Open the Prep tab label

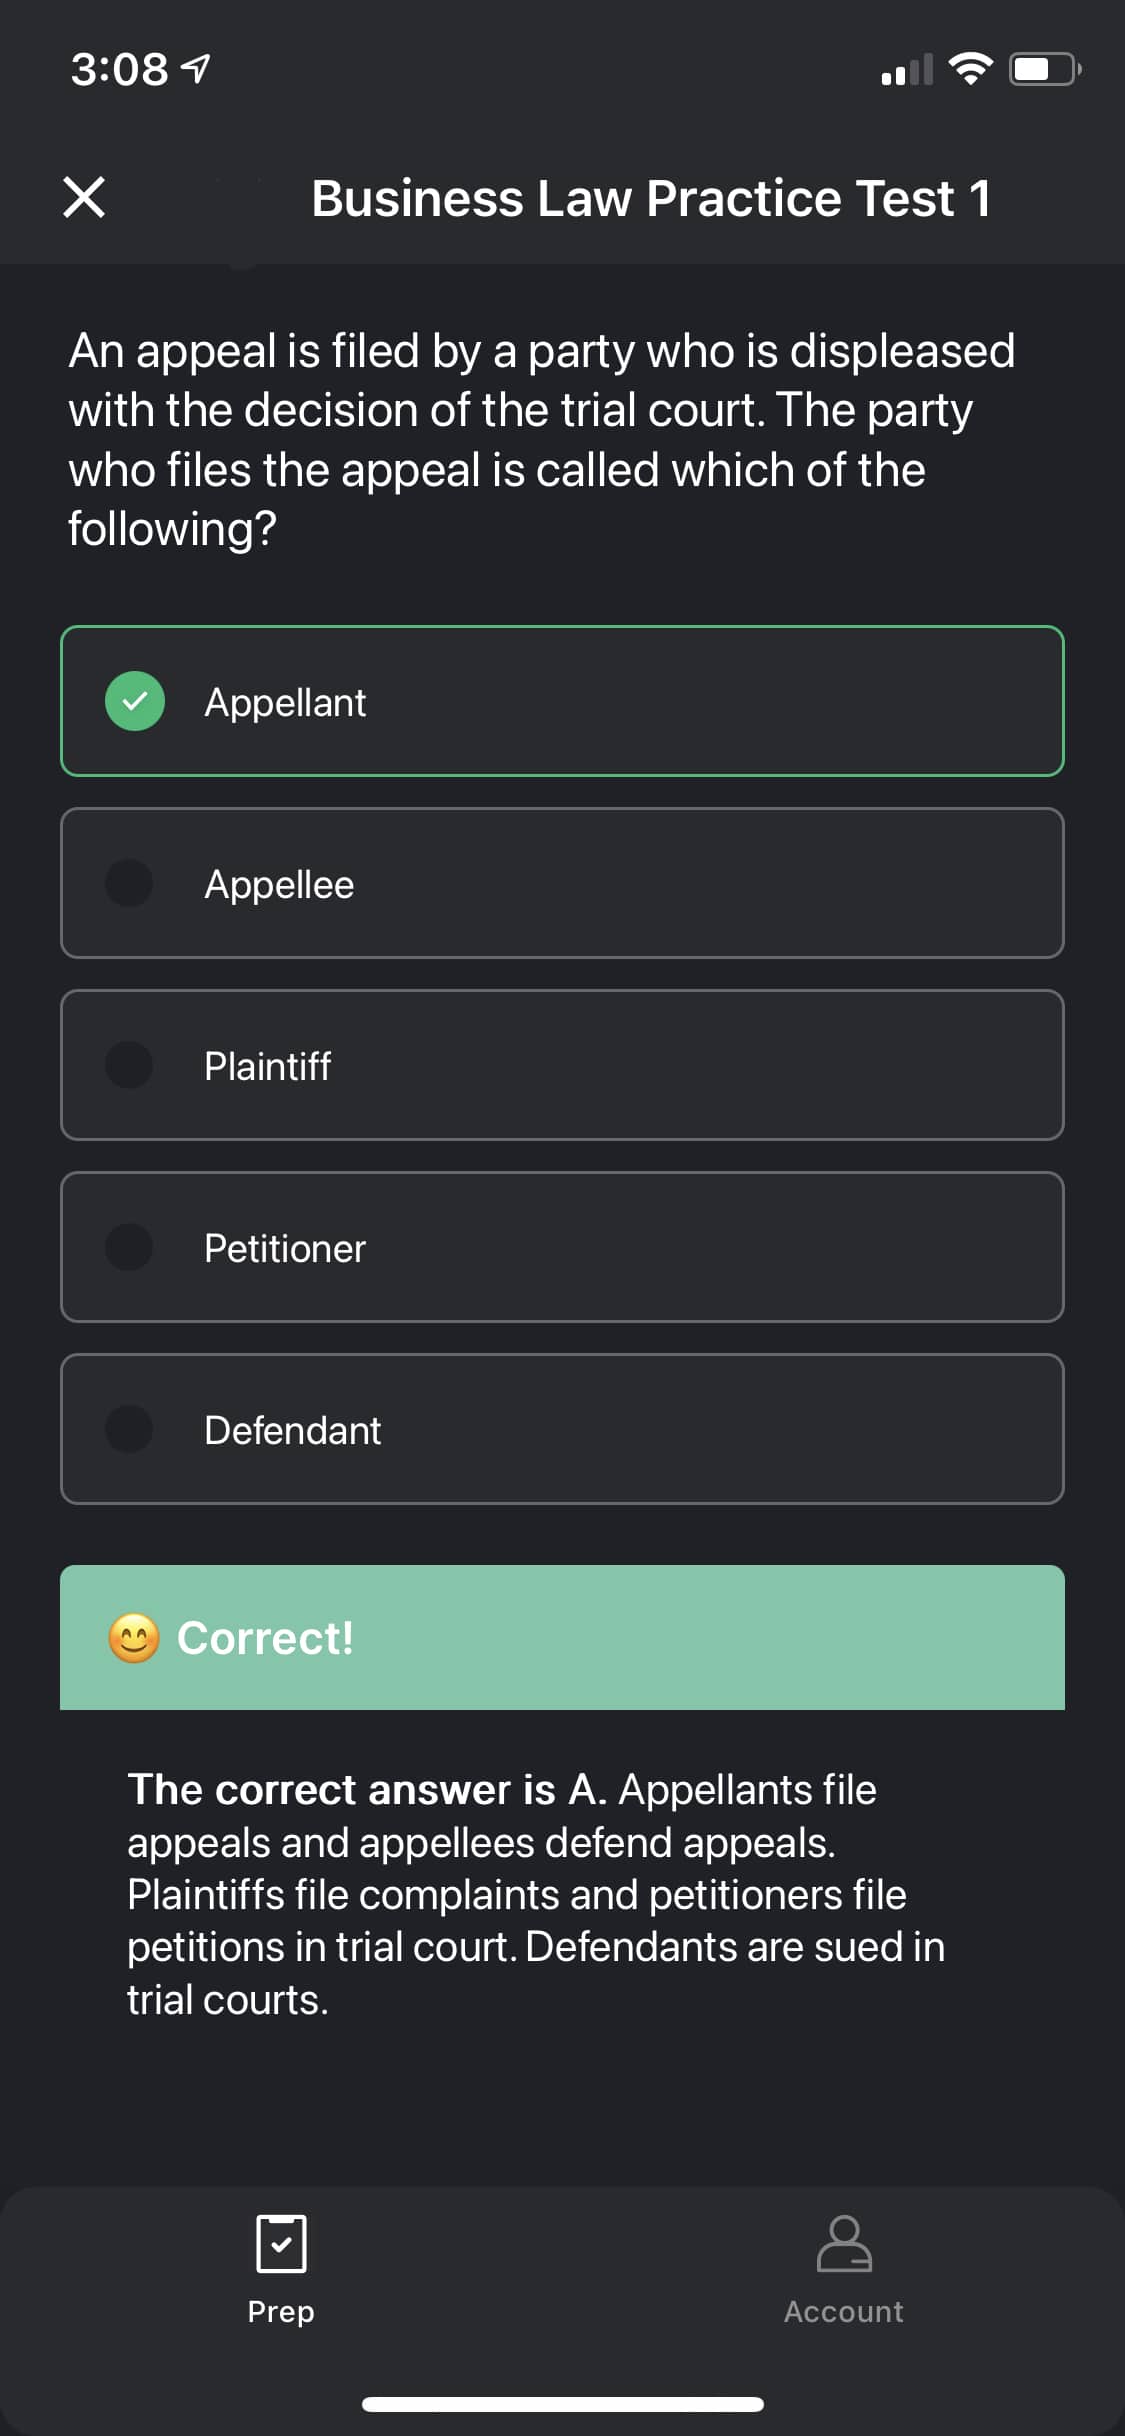tap(281, 2311)
